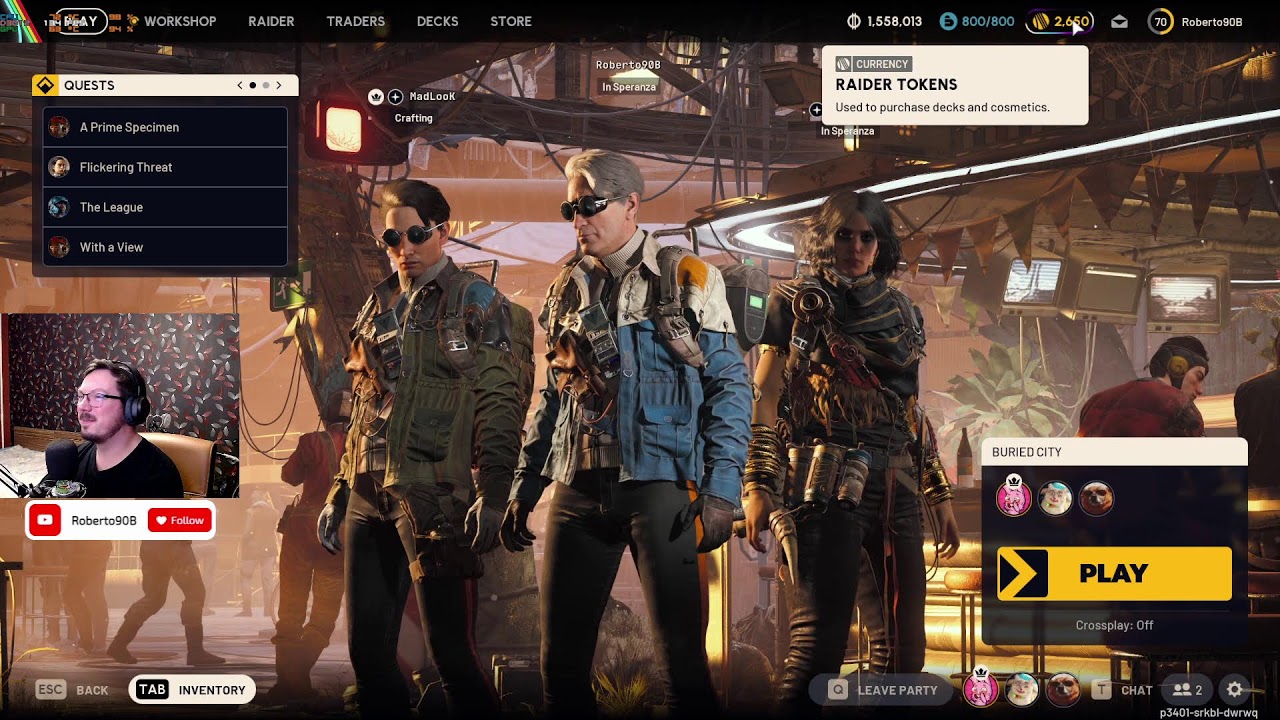Open the Inventory with the TAB button

pyautogui.click(x=192, y=690)
